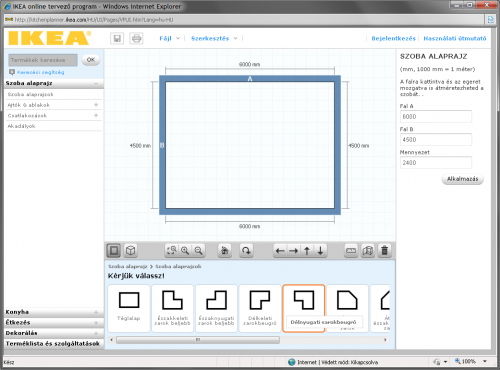Click the Alkalmazás button

point(463,179)
